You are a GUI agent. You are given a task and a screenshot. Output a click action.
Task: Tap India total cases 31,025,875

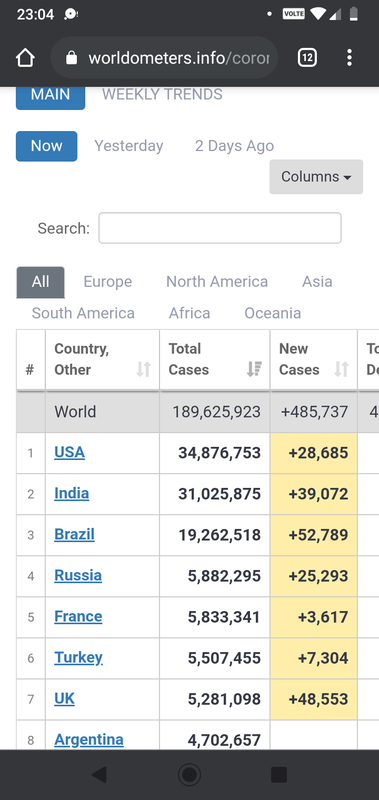point(219,494)
